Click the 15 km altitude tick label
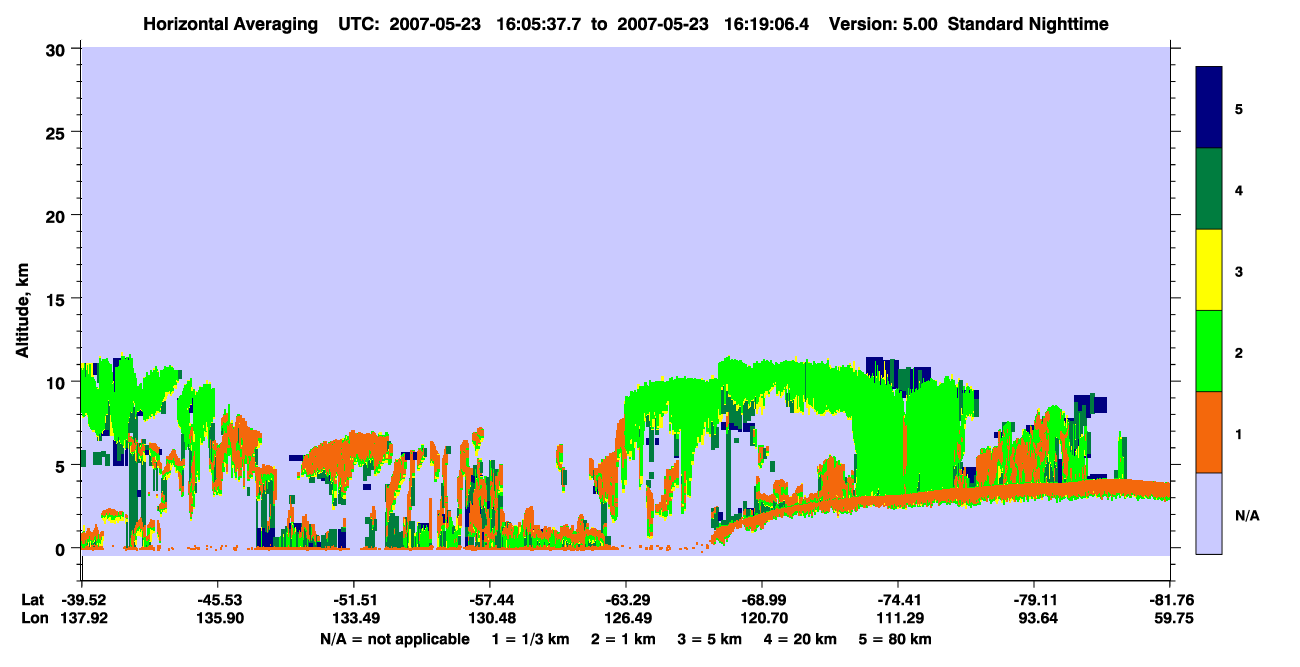 (x=57, y=299)
